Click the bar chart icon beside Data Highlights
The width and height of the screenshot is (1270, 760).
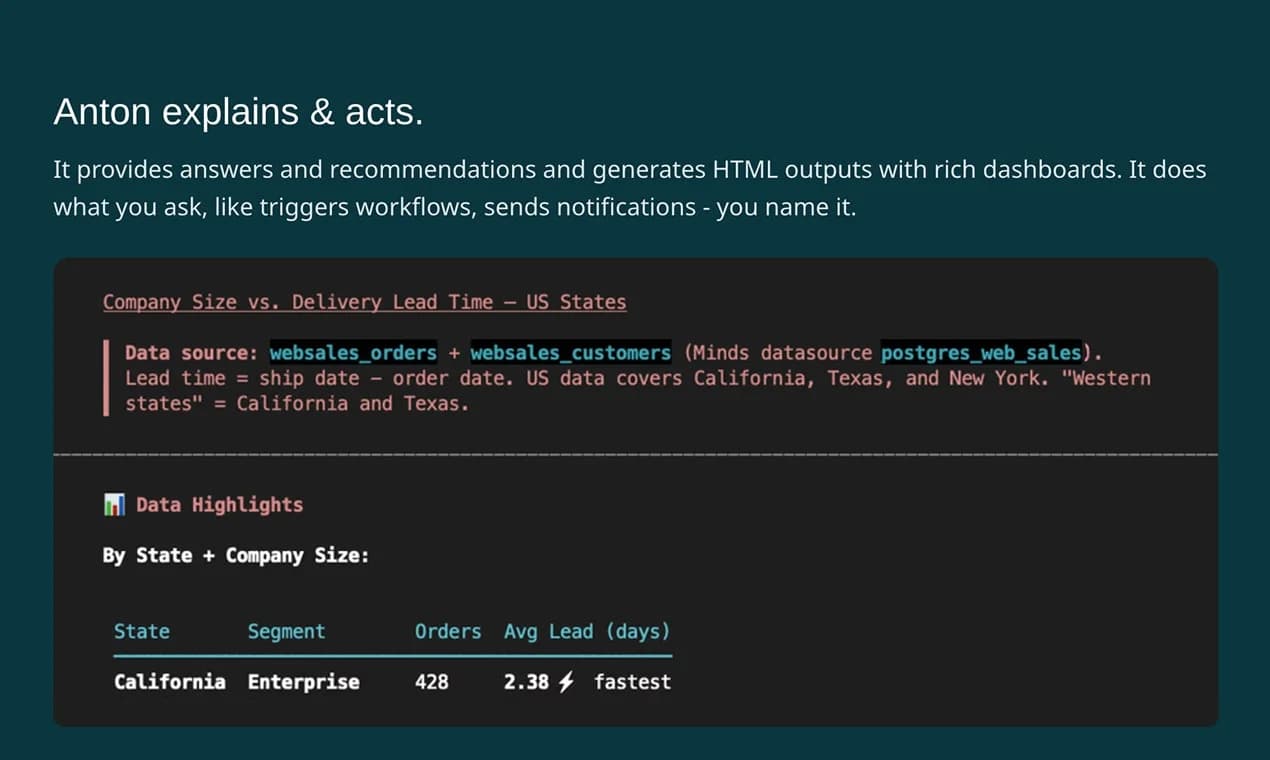coord(113,505)
